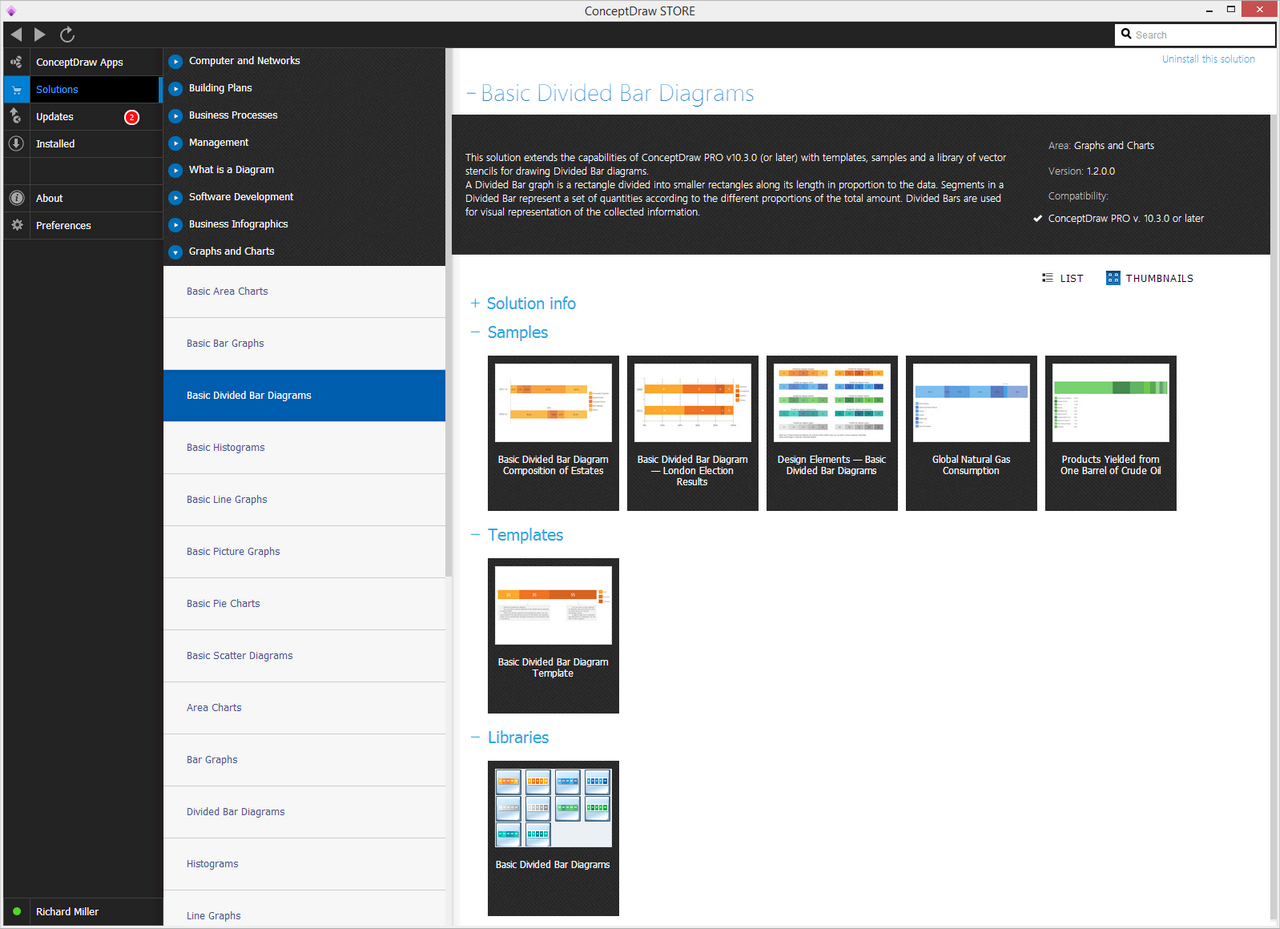1280x929 pixels.
Task: Click the solutions list scrollbar
Action: tap(449, 312)
